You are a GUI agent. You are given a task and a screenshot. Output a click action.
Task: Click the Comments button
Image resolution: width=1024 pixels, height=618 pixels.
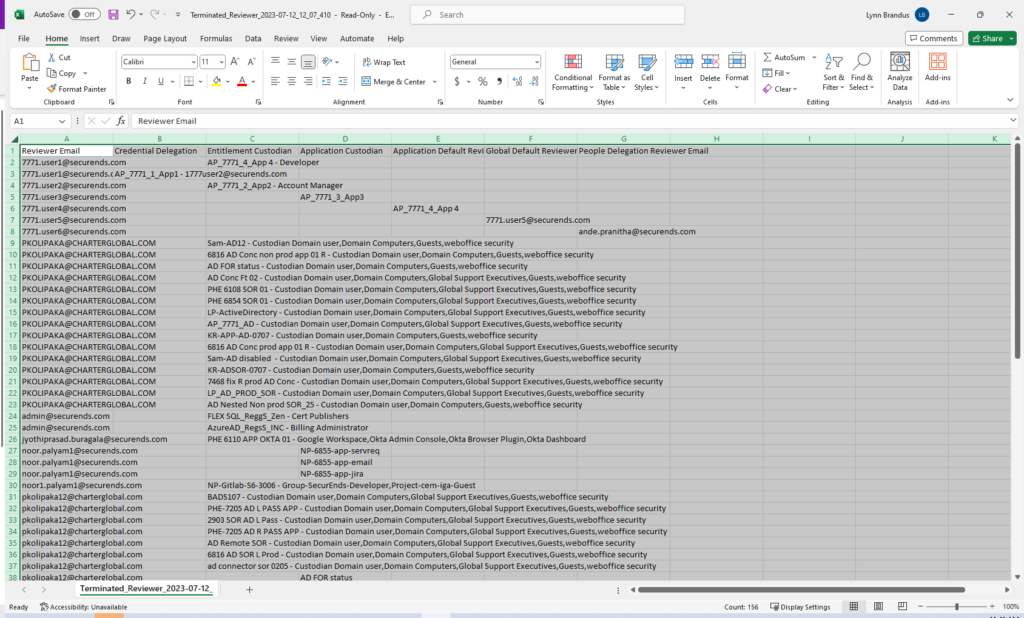pos(934,39)
